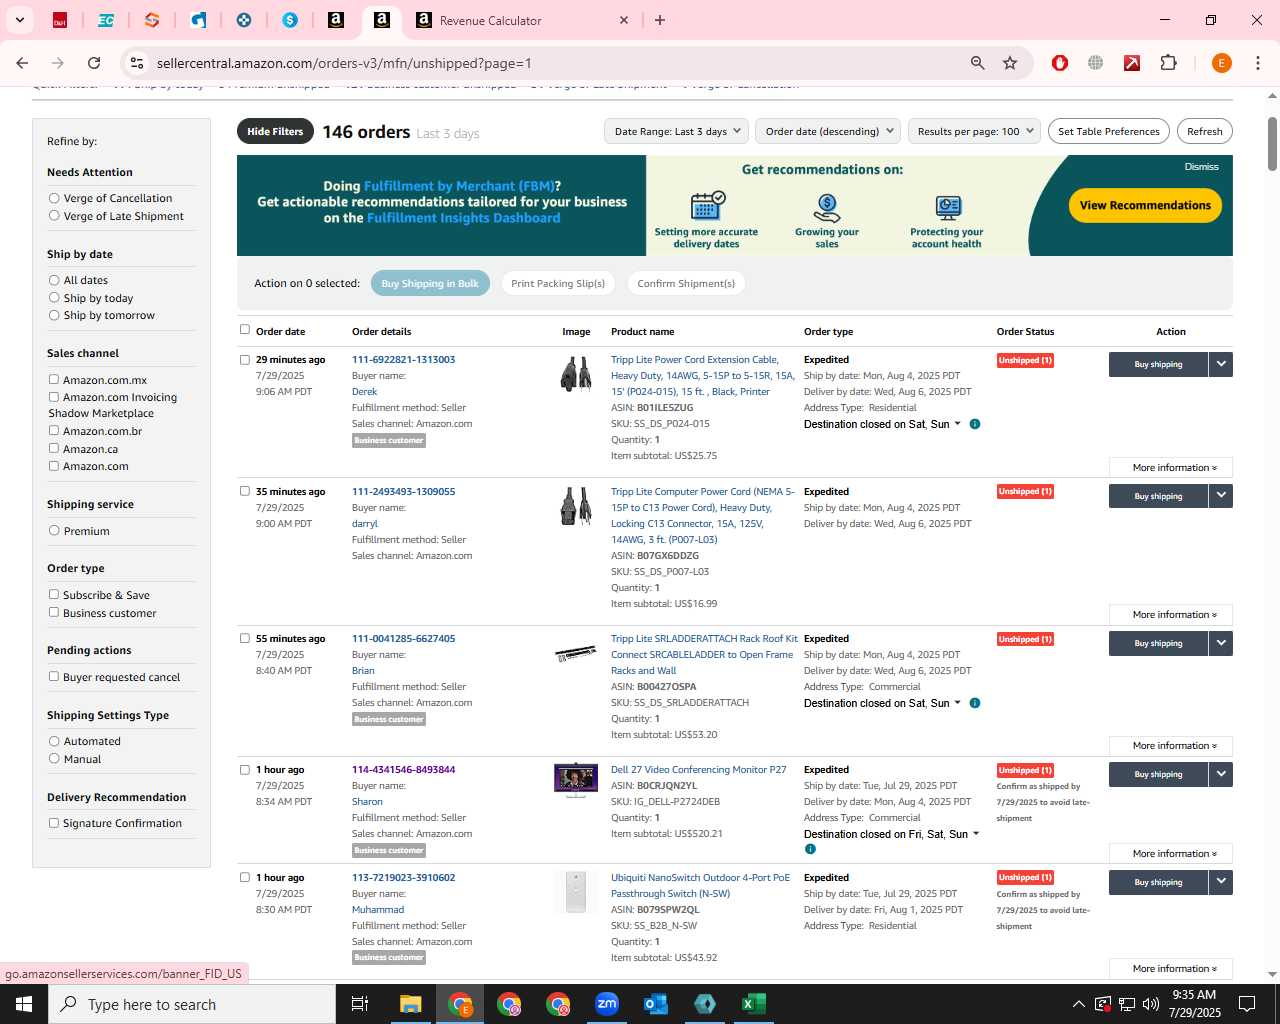Screen dimensions: 1280x1024
Task: Click Set Table Preferences button
Action: 1109,131
